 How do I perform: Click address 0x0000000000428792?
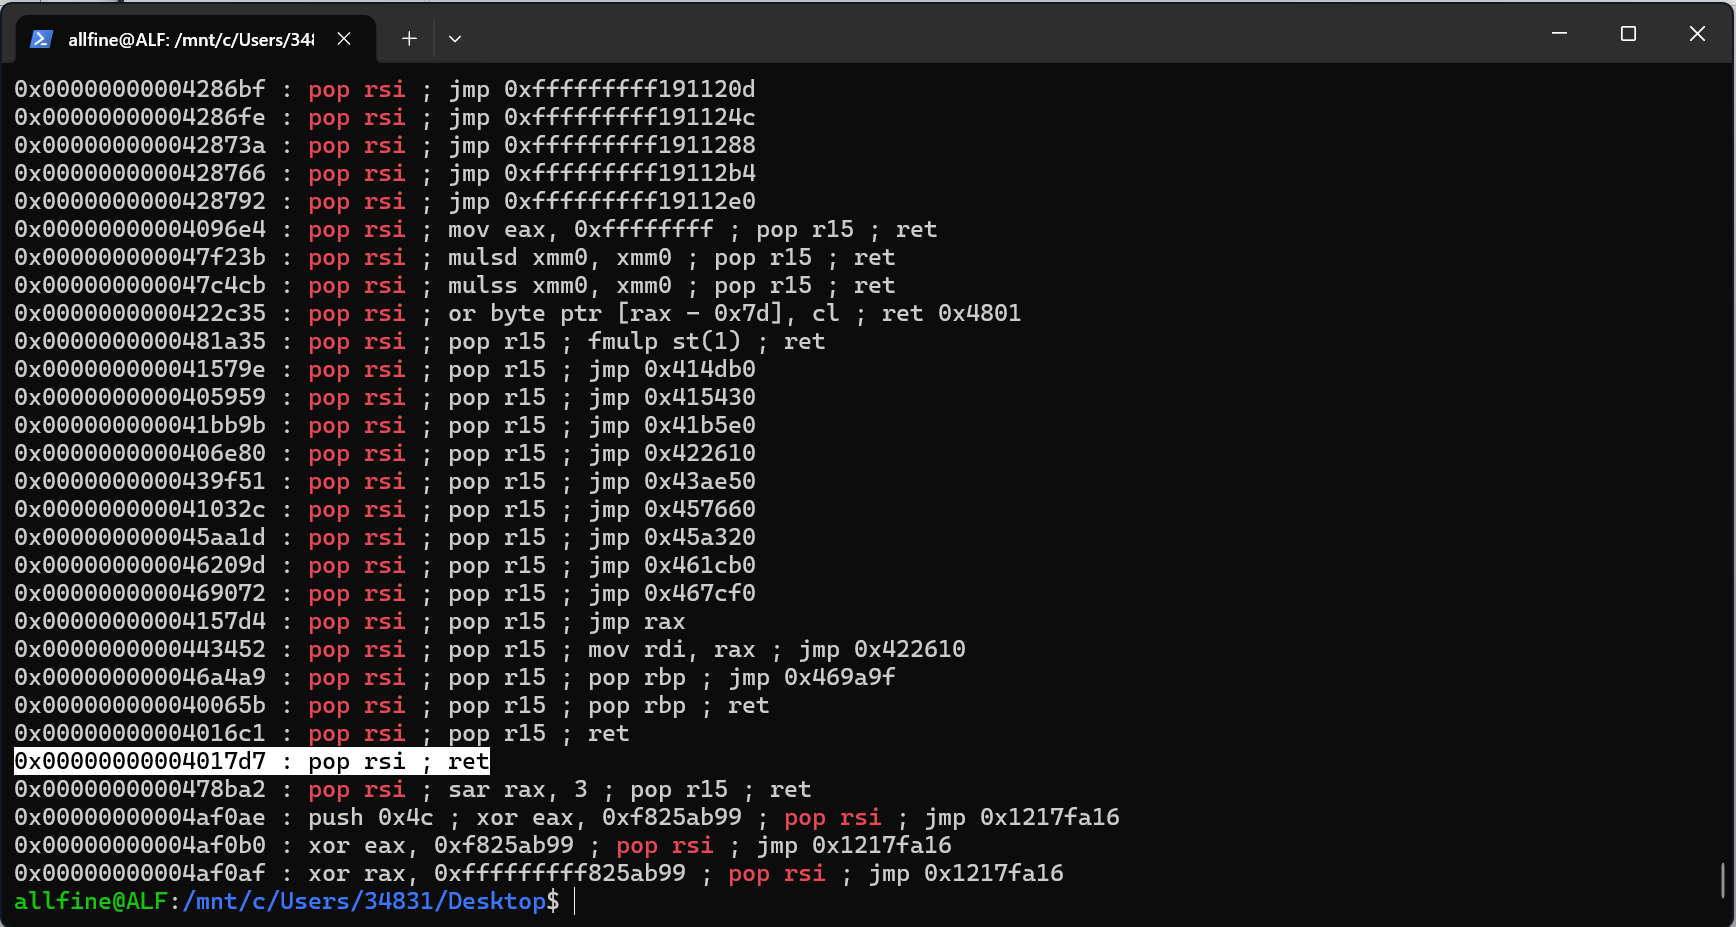(140, 201)
